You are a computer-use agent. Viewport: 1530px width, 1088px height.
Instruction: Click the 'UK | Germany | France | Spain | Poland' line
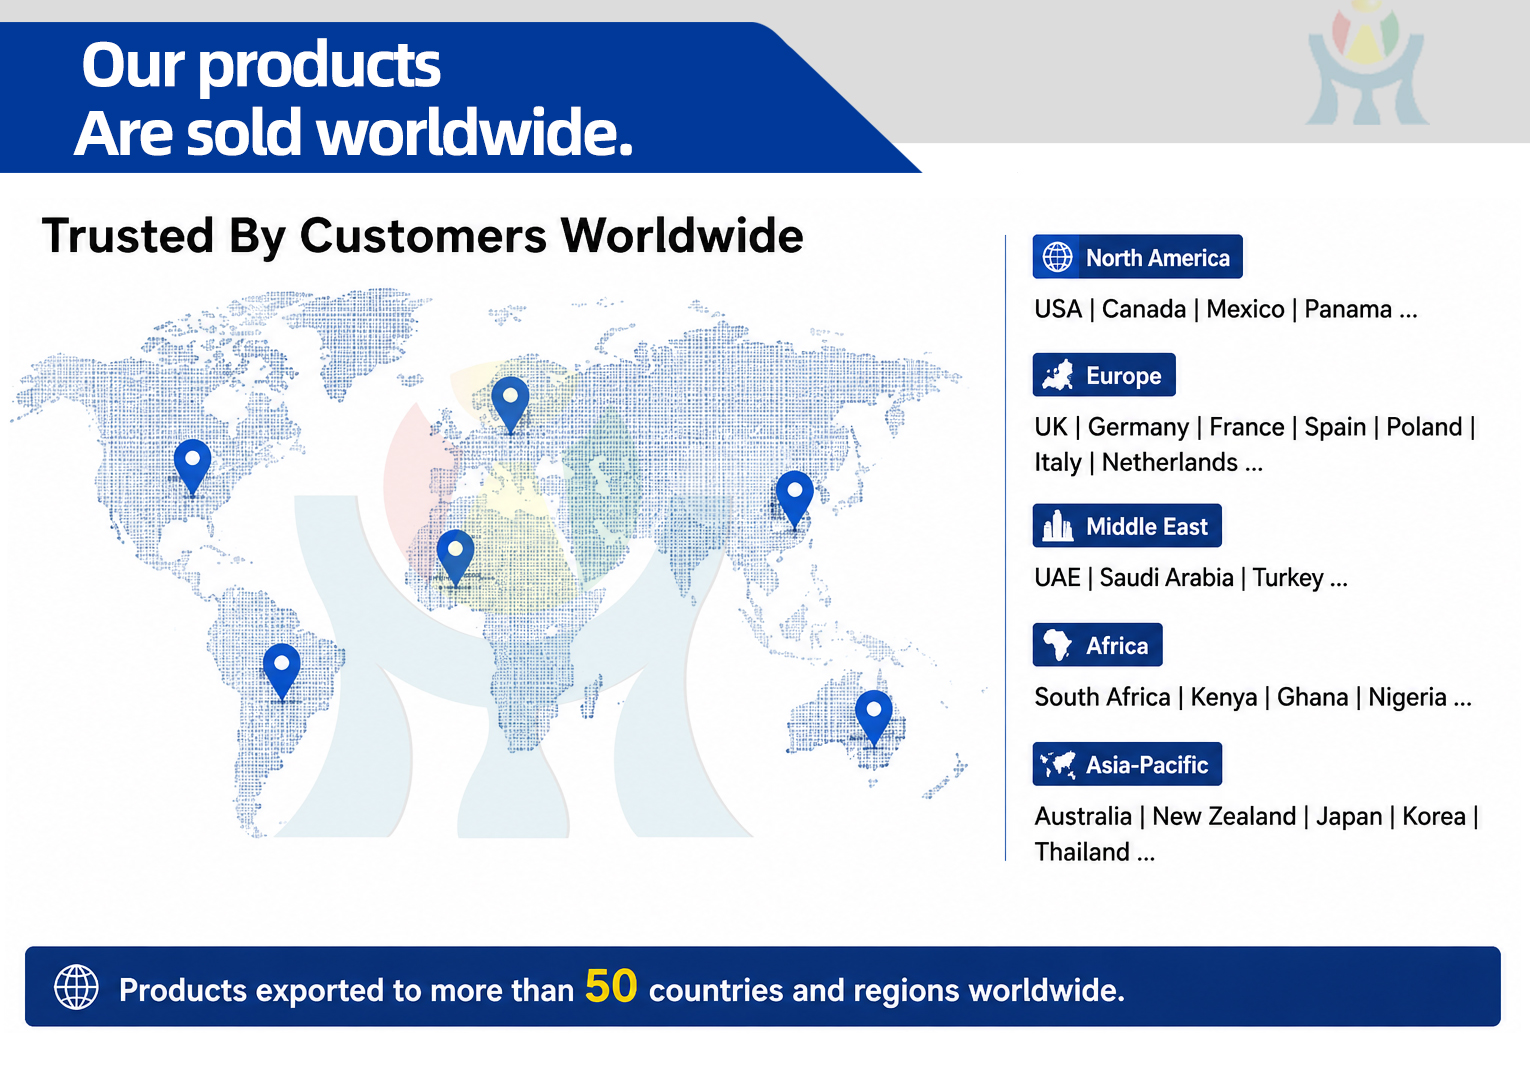pos(1255,427)
